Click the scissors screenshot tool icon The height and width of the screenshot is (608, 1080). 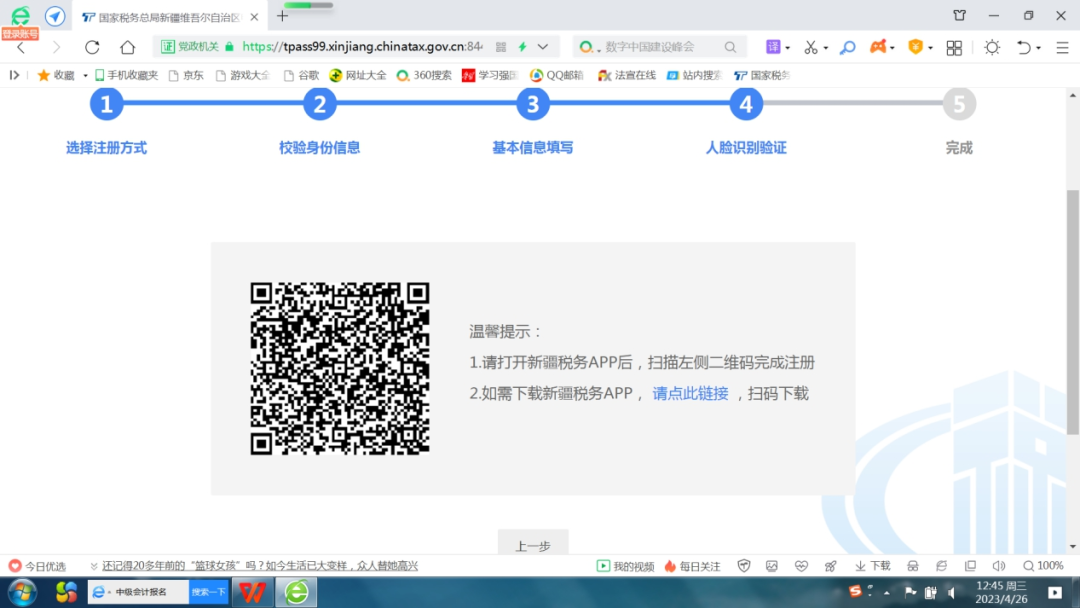(810, 47)
